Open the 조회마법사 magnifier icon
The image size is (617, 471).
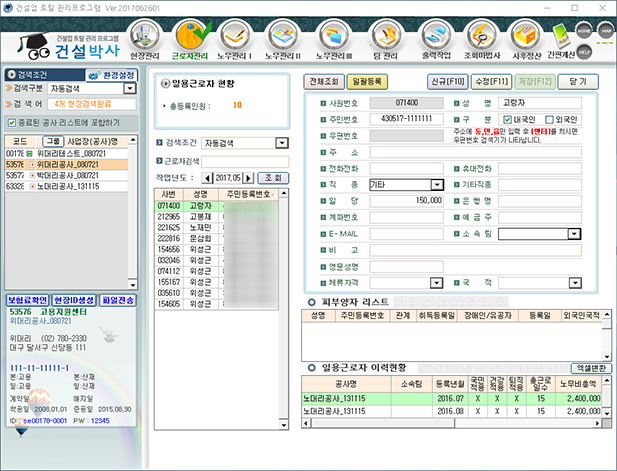tap(482, 40)
